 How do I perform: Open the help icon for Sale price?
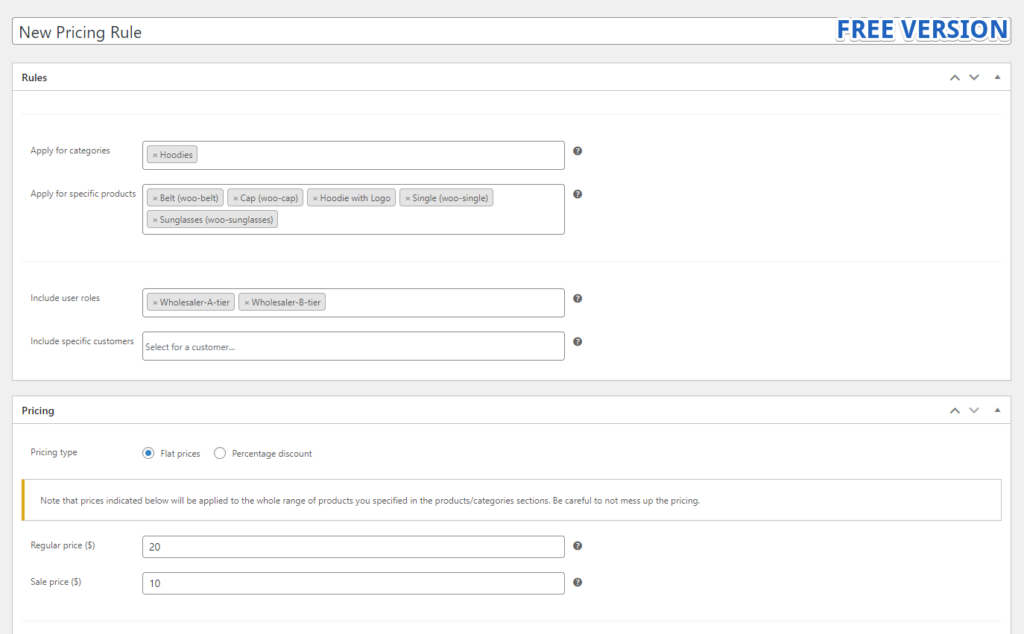pos(577,582)
